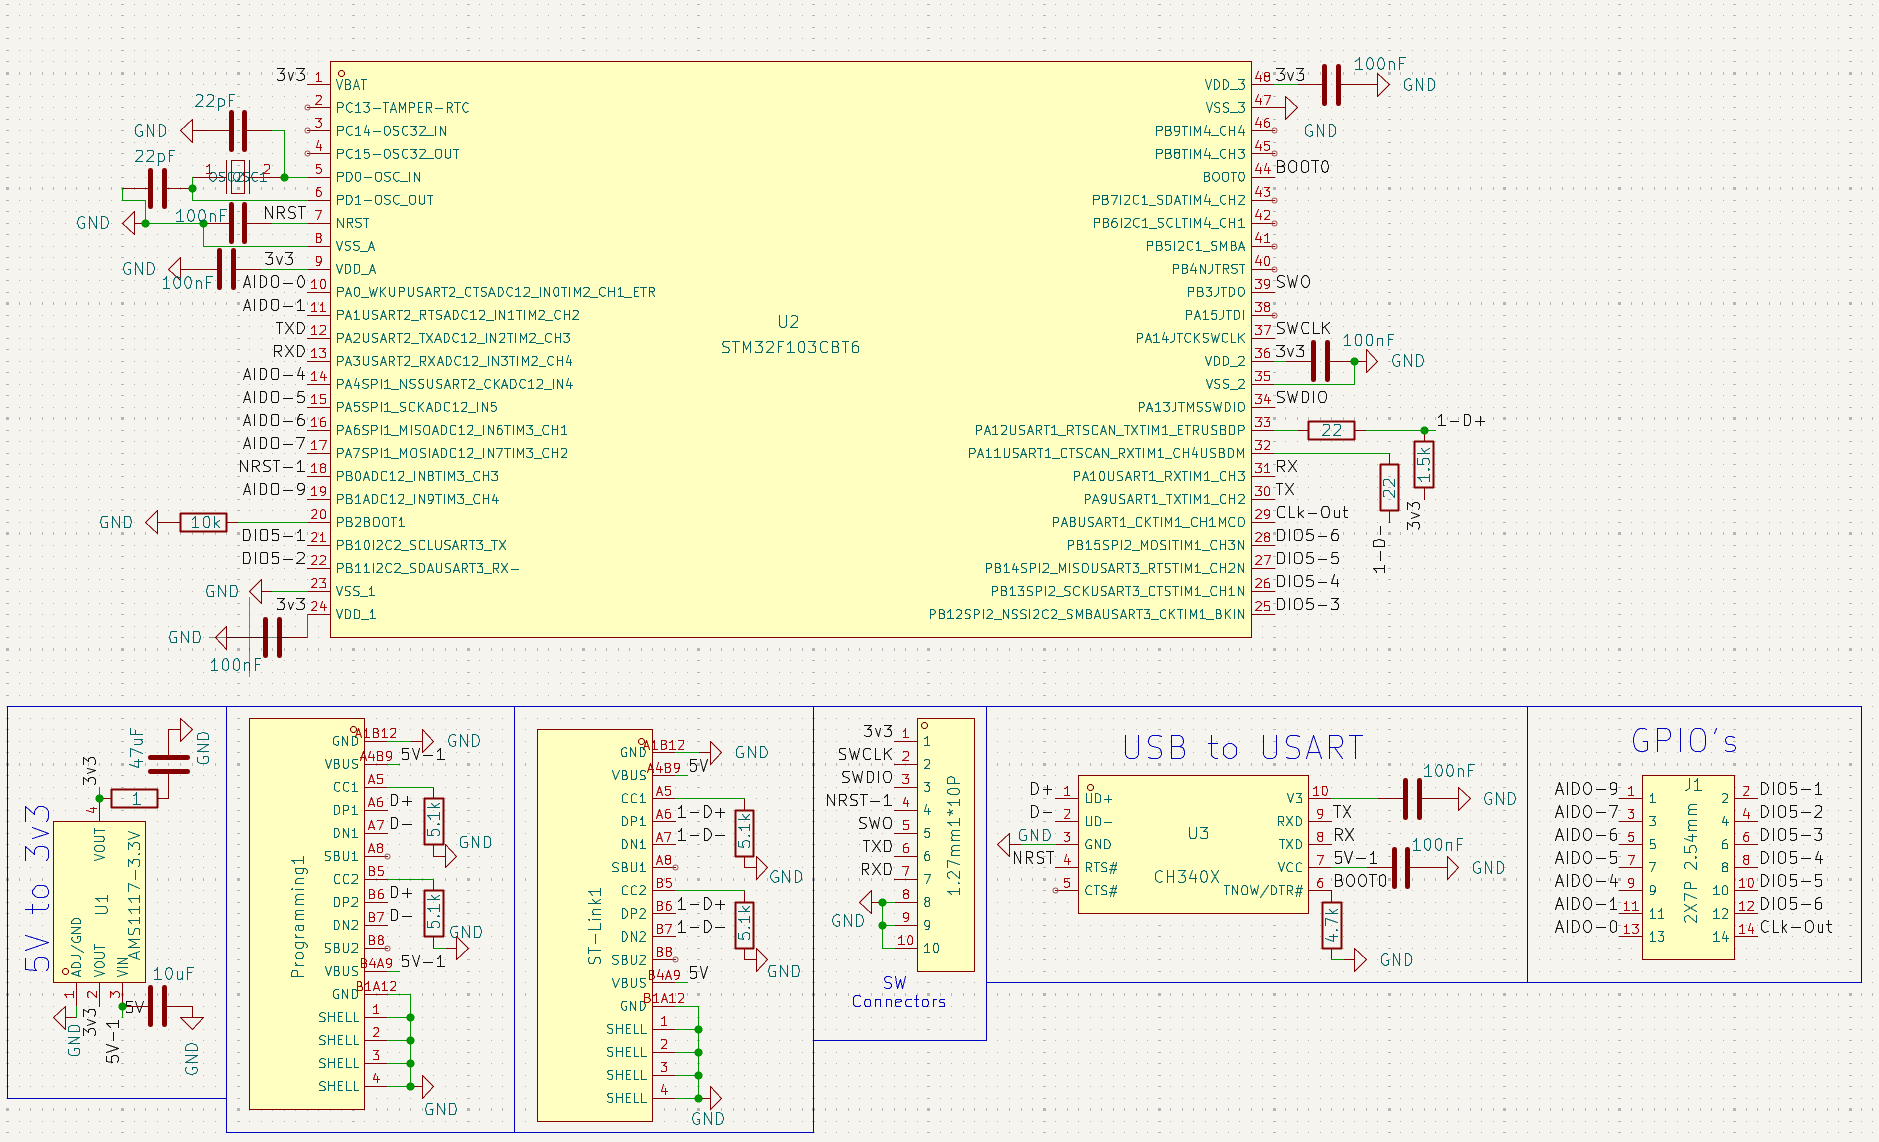Select the 1 ohm resistor near the regulator
1879x1142 pixels.
pyautogui.click(x=136, y=798)
